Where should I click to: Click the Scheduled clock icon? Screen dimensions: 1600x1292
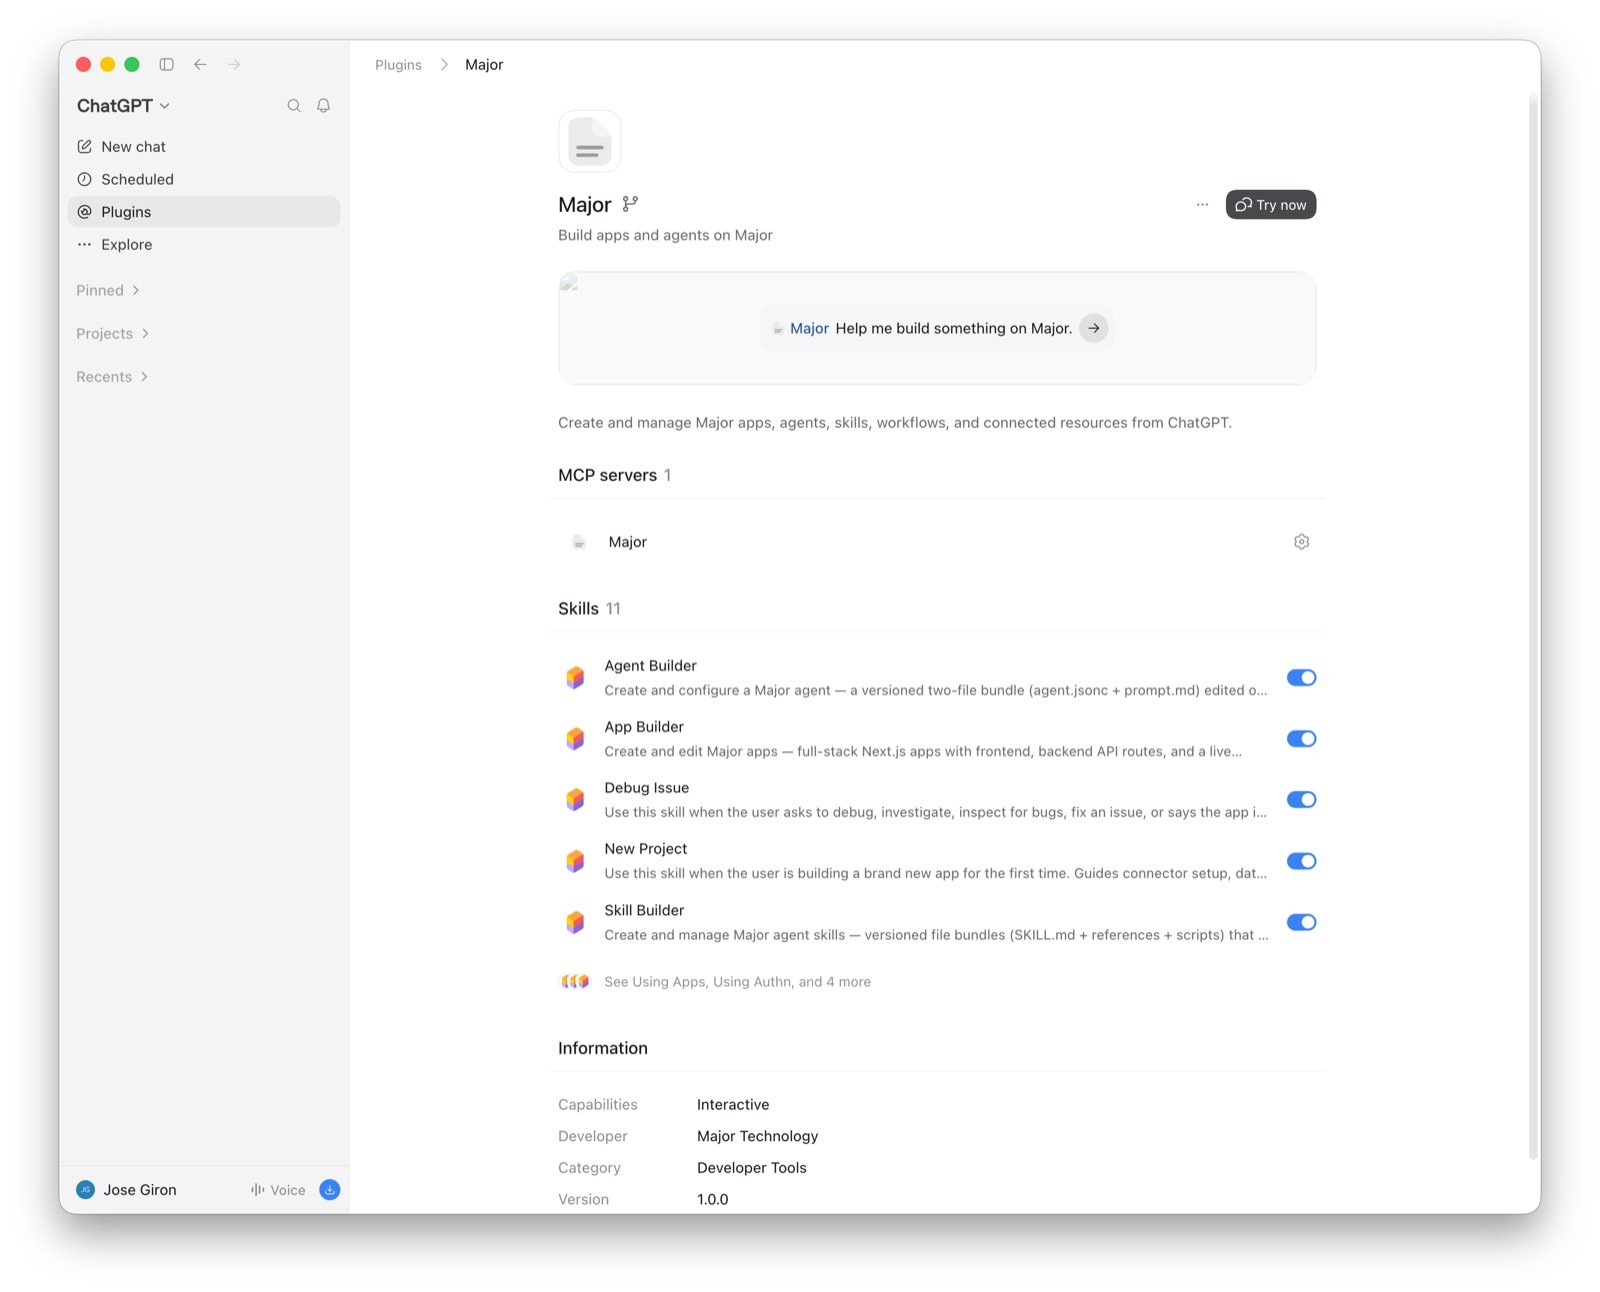point(85,179)
